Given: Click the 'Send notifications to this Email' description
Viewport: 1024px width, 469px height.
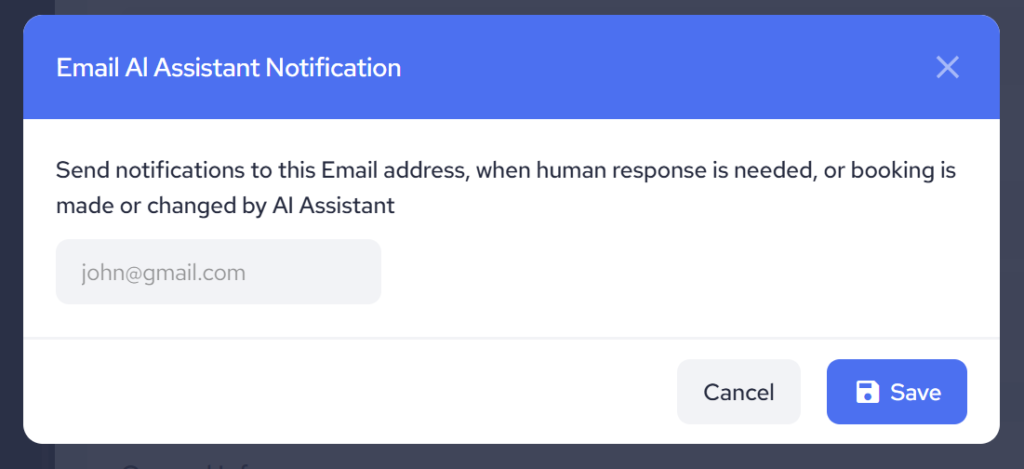Looking at the screenshot, I should [260, 171].
